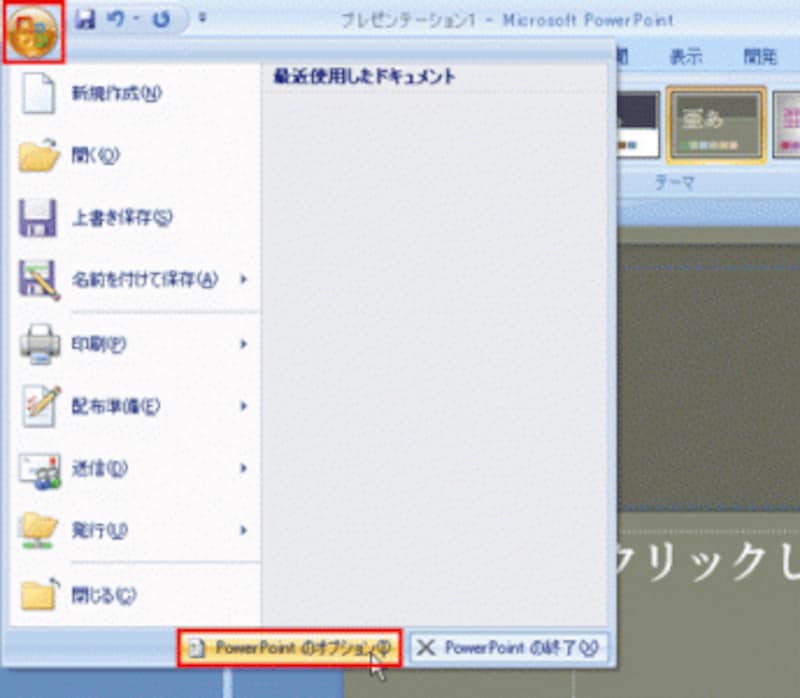
Task: Click the Save floppy icon in quick access toolbar
Action: coord(85,19)
